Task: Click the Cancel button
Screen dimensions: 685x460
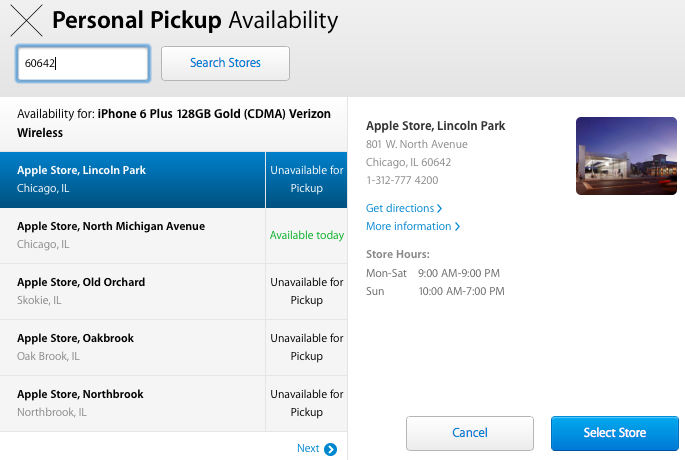Action: (x=470, y=433)
